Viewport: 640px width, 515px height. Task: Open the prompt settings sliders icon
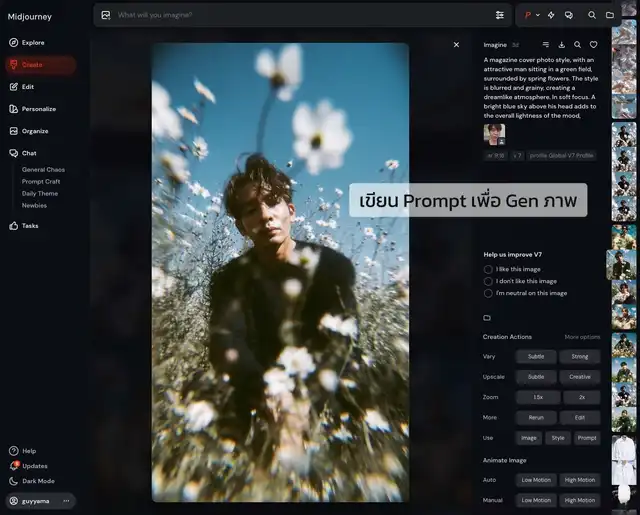pos(500,15)
